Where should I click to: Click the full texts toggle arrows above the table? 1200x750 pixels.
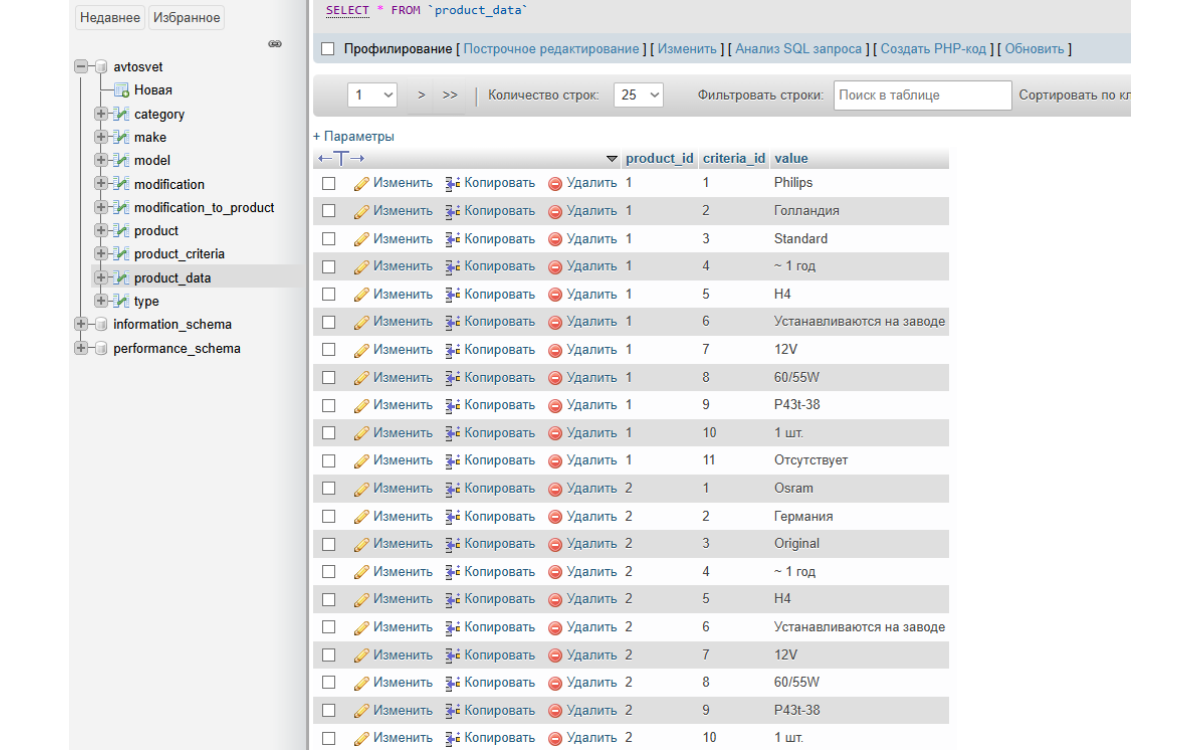(341, 159)
